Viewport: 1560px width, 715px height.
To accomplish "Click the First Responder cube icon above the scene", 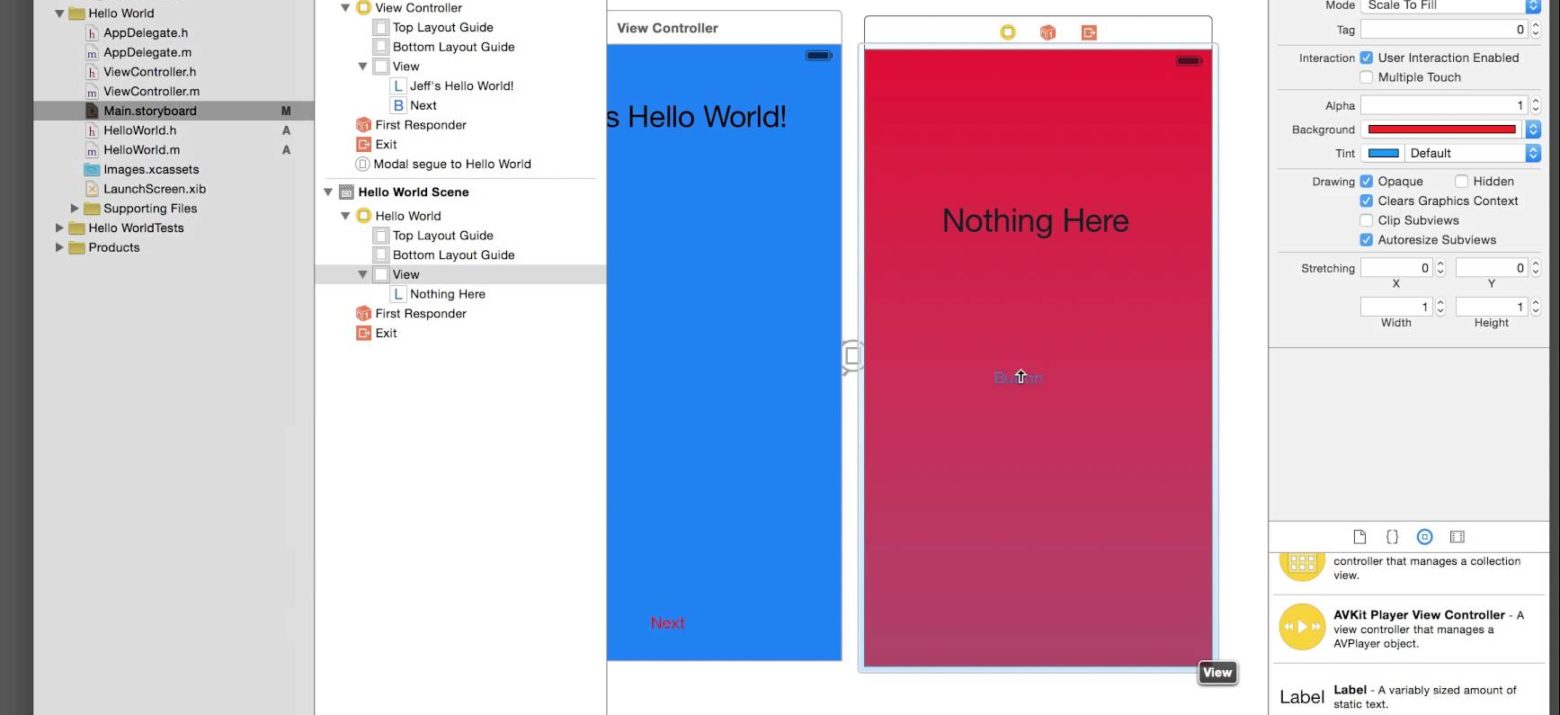I will coord(1047,32).
